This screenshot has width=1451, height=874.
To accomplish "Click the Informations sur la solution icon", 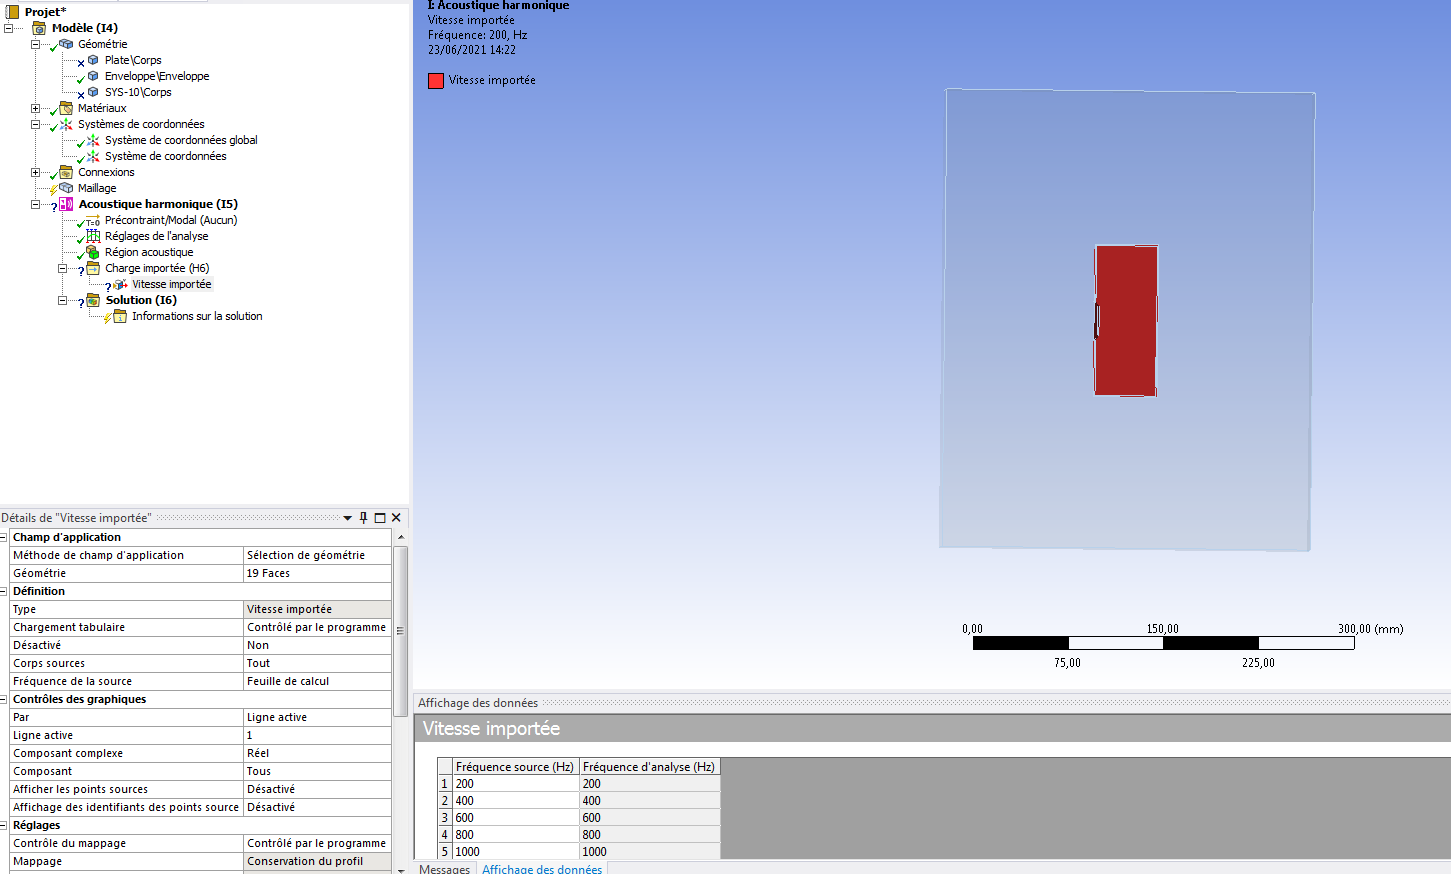I will [120, 316].
